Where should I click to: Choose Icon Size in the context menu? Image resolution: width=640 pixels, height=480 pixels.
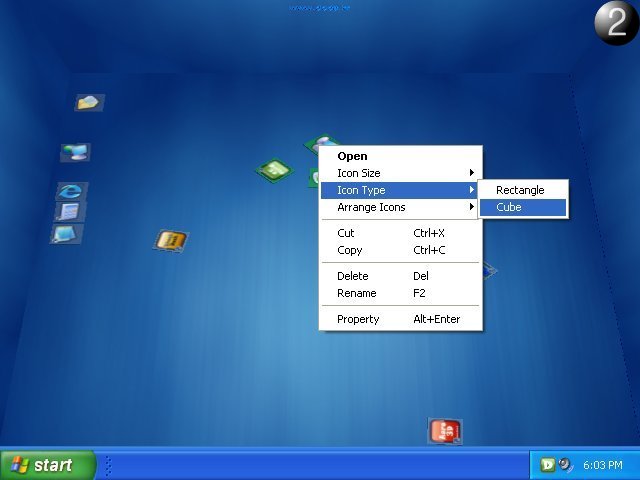coord(400,173)
